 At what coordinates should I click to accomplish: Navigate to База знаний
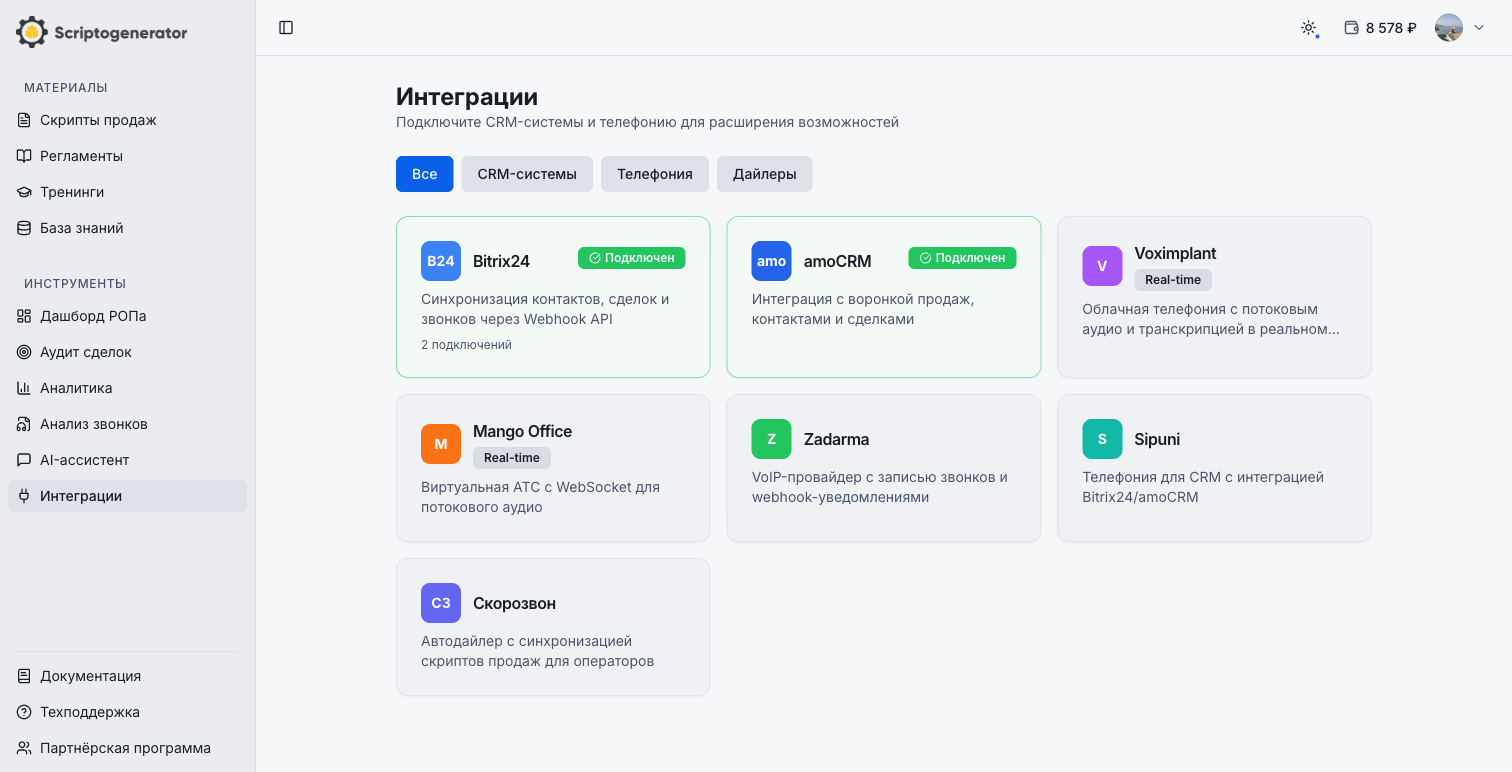[x=127, y=228]
